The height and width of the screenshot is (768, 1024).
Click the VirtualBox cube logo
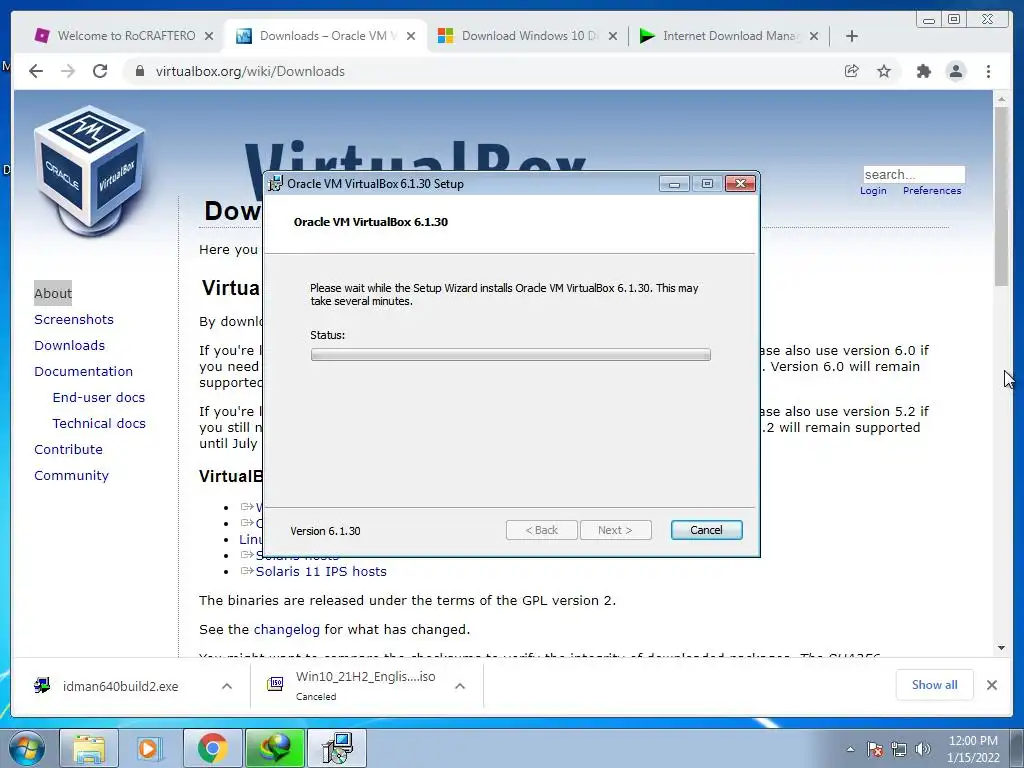tap(90, 170)
